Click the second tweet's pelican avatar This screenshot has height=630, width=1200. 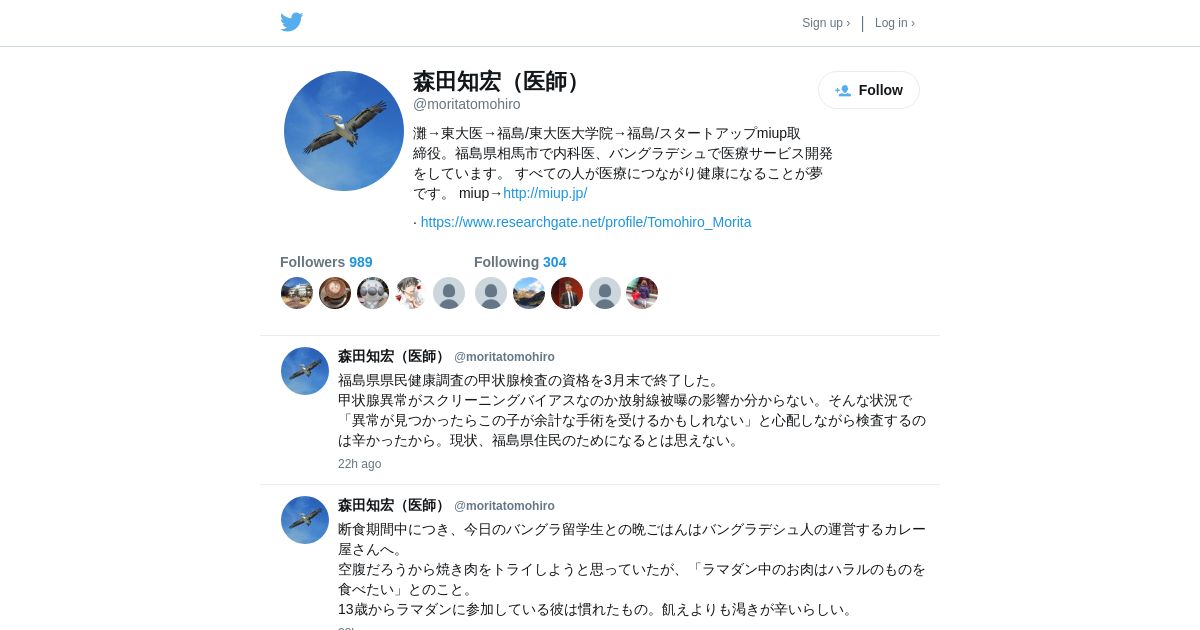pos(305,520)
